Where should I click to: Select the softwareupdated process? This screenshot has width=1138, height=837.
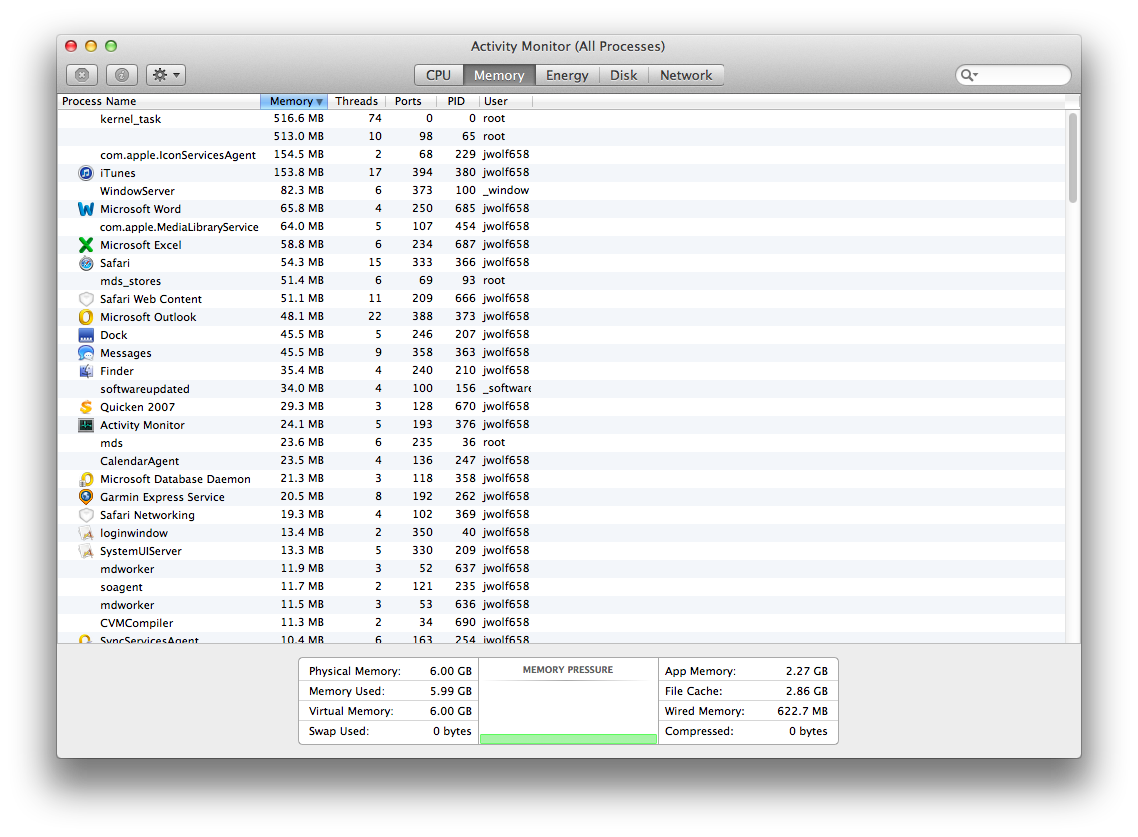coord(144,389)
